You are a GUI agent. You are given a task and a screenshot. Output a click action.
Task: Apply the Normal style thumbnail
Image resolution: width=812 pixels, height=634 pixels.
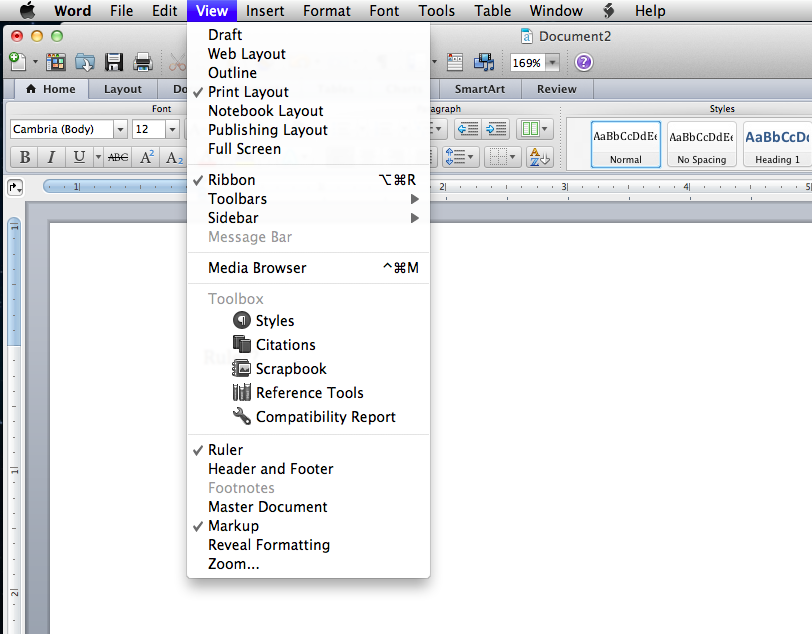626,145
